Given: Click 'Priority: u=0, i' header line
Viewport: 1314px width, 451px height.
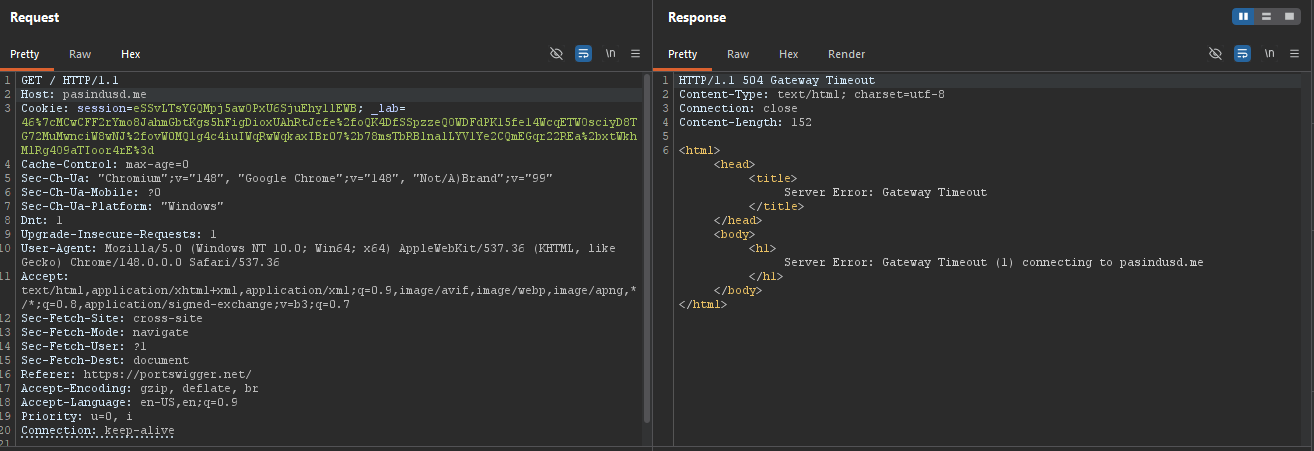Looking at the screenshot, I should (76, 416).
